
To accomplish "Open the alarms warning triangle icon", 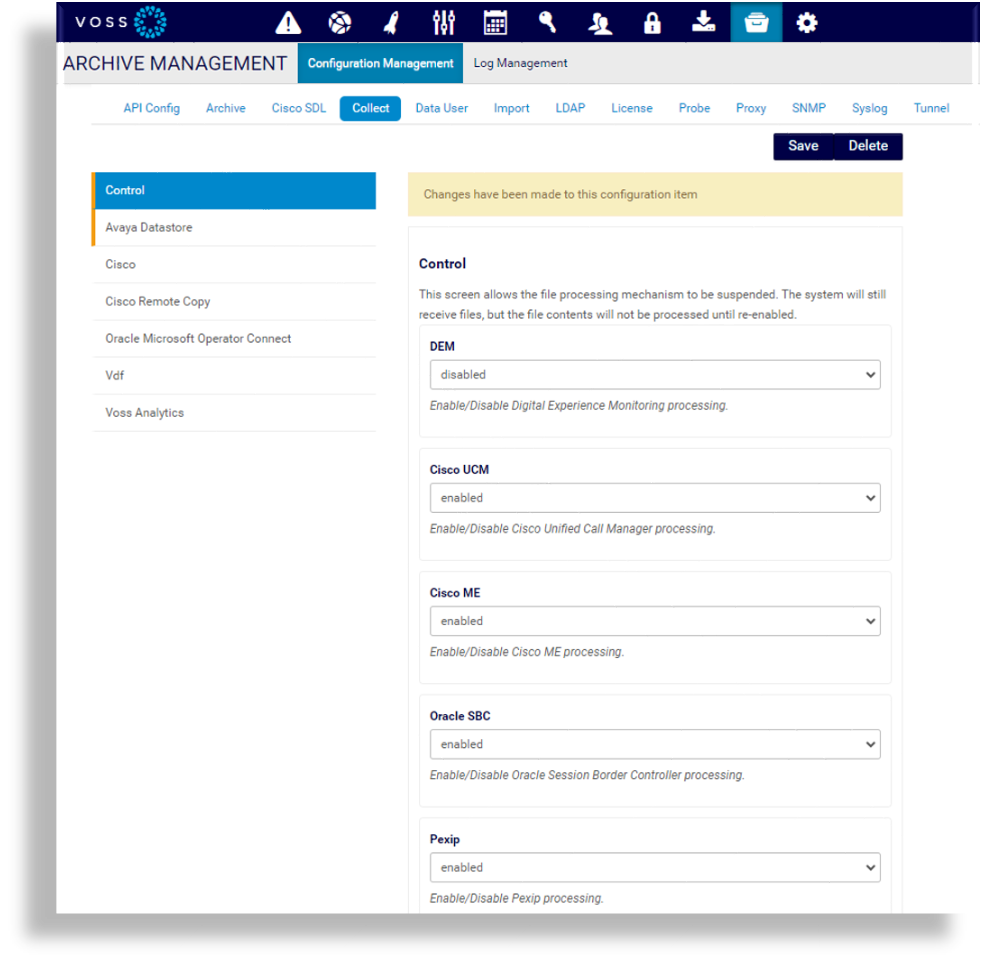I will [288, 21].
